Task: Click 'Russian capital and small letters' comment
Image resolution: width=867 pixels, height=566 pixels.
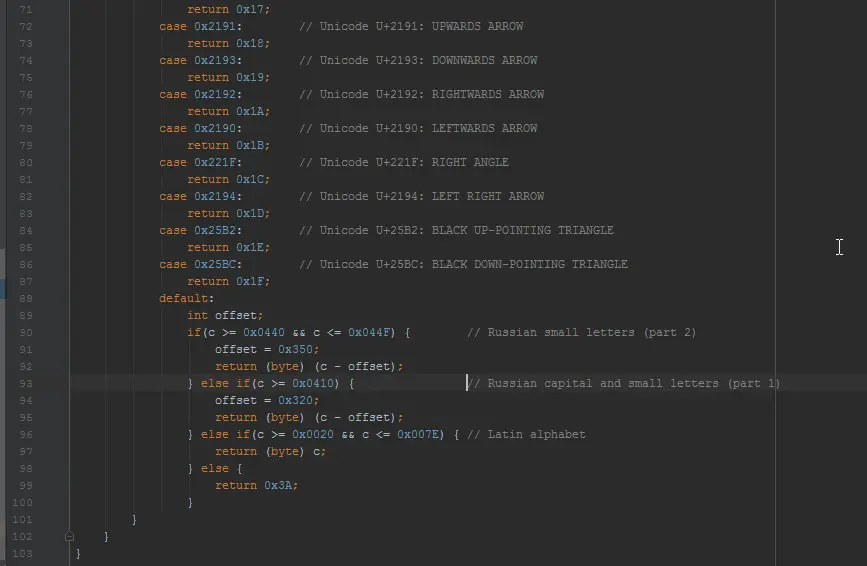Action: click(603, 384)
